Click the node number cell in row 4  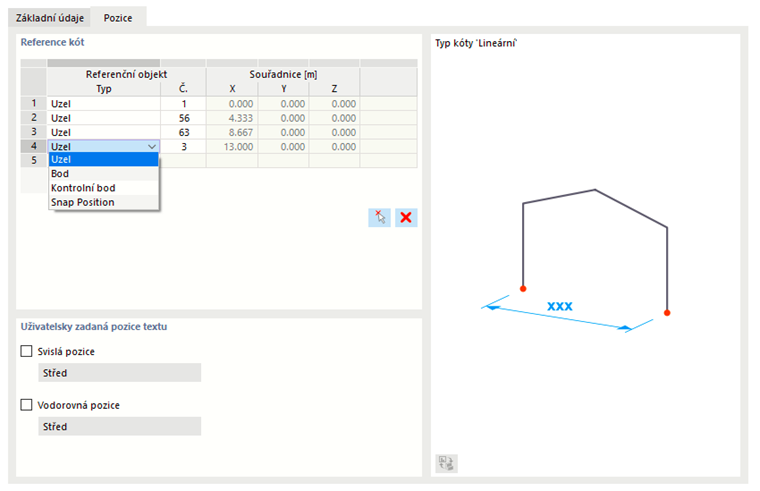tap(183, 146)
